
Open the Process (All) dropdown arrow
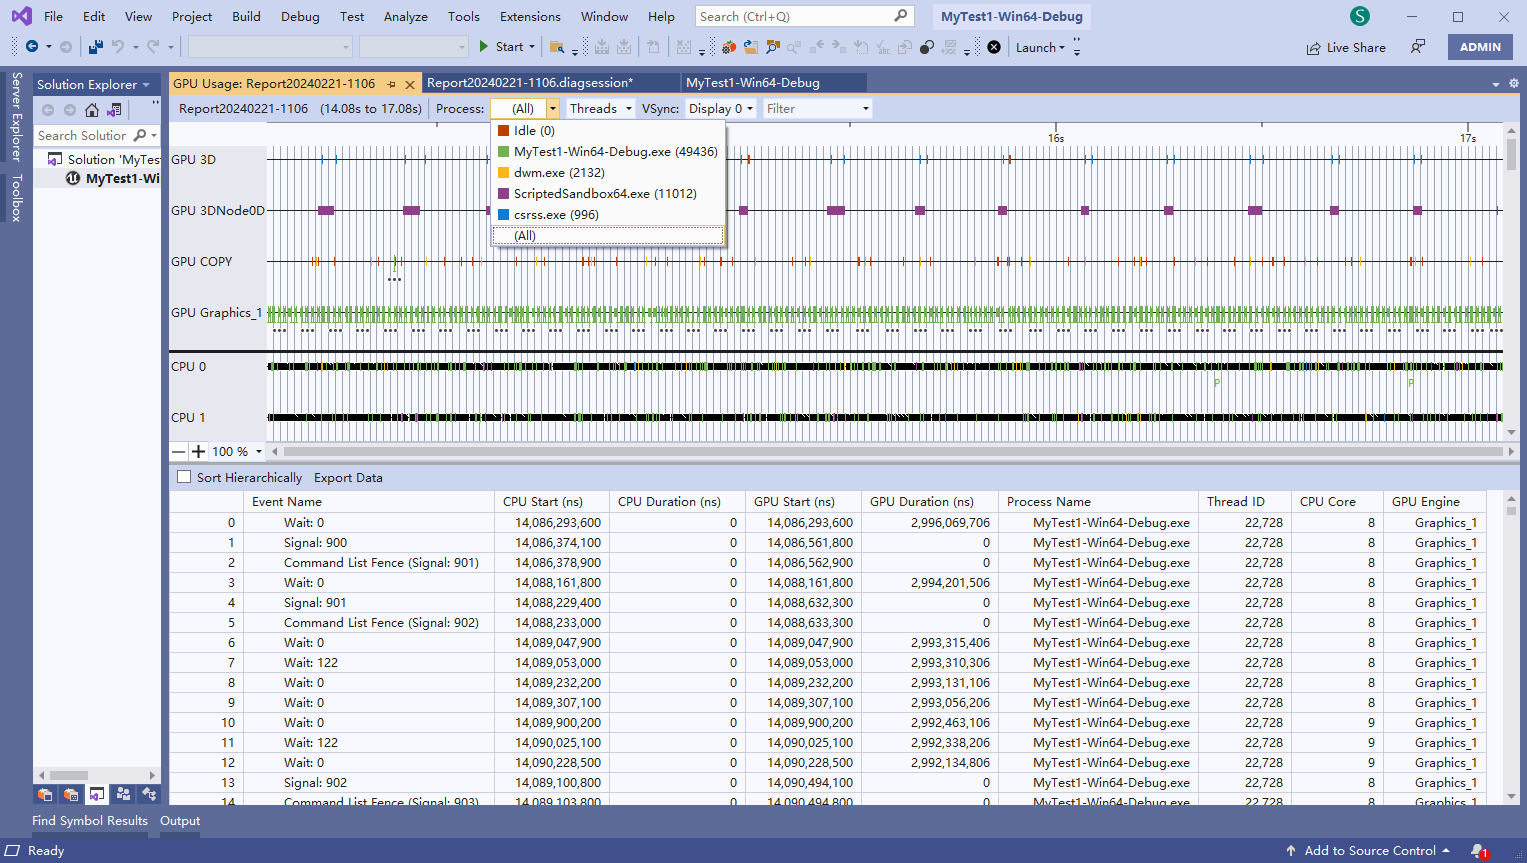(552, 109)
